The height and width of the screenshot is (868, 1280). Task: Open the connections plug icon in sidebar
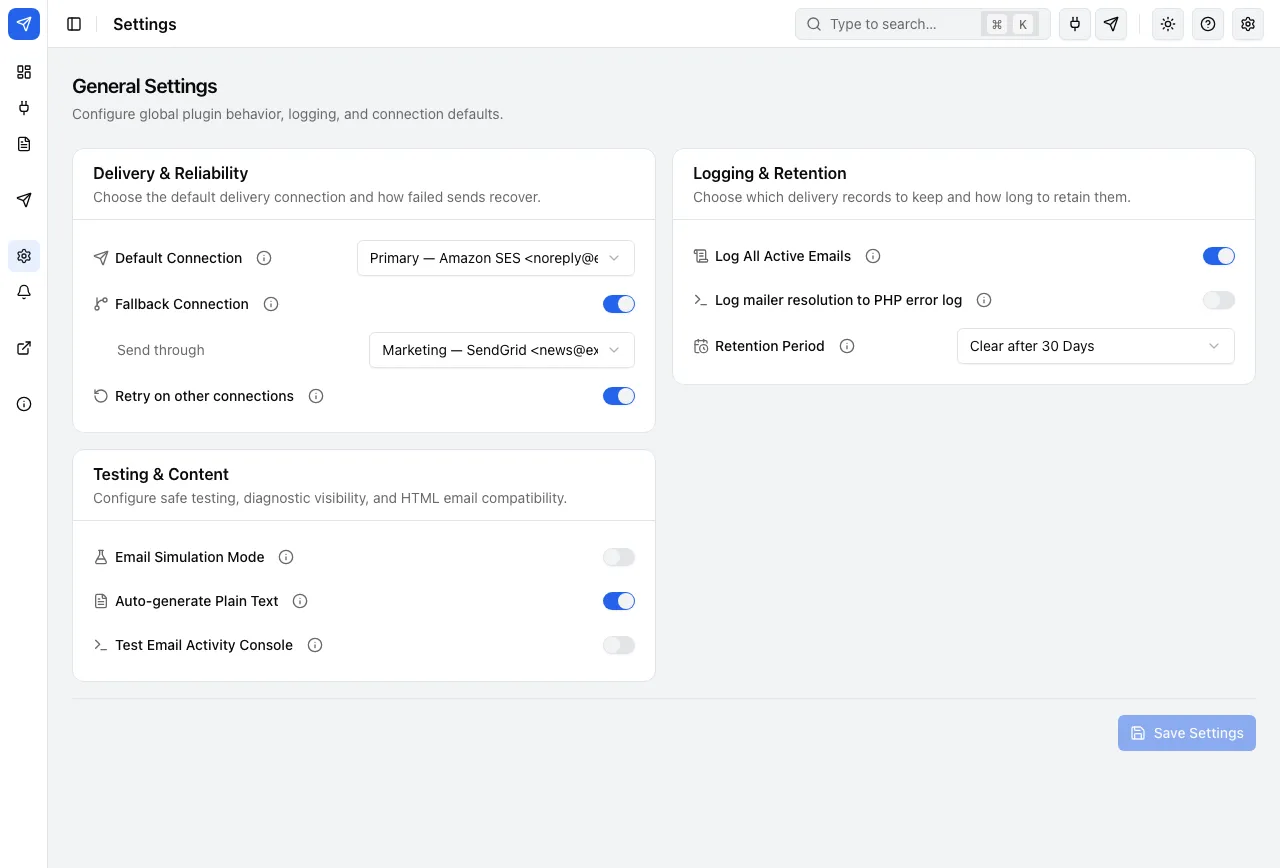[24, 108]
